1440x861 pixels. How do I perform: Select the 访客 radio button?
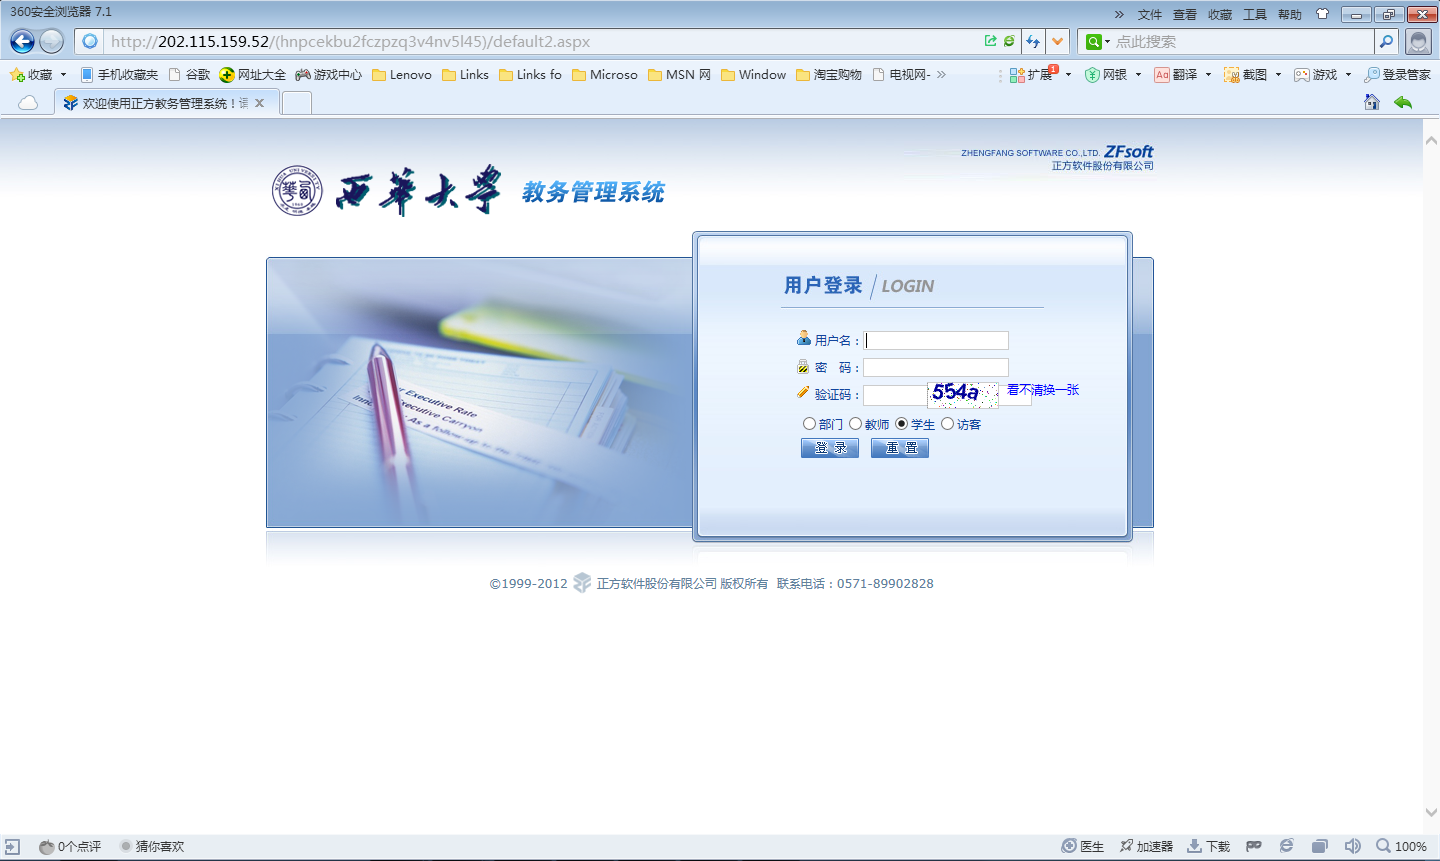click(x=947, y=424)
